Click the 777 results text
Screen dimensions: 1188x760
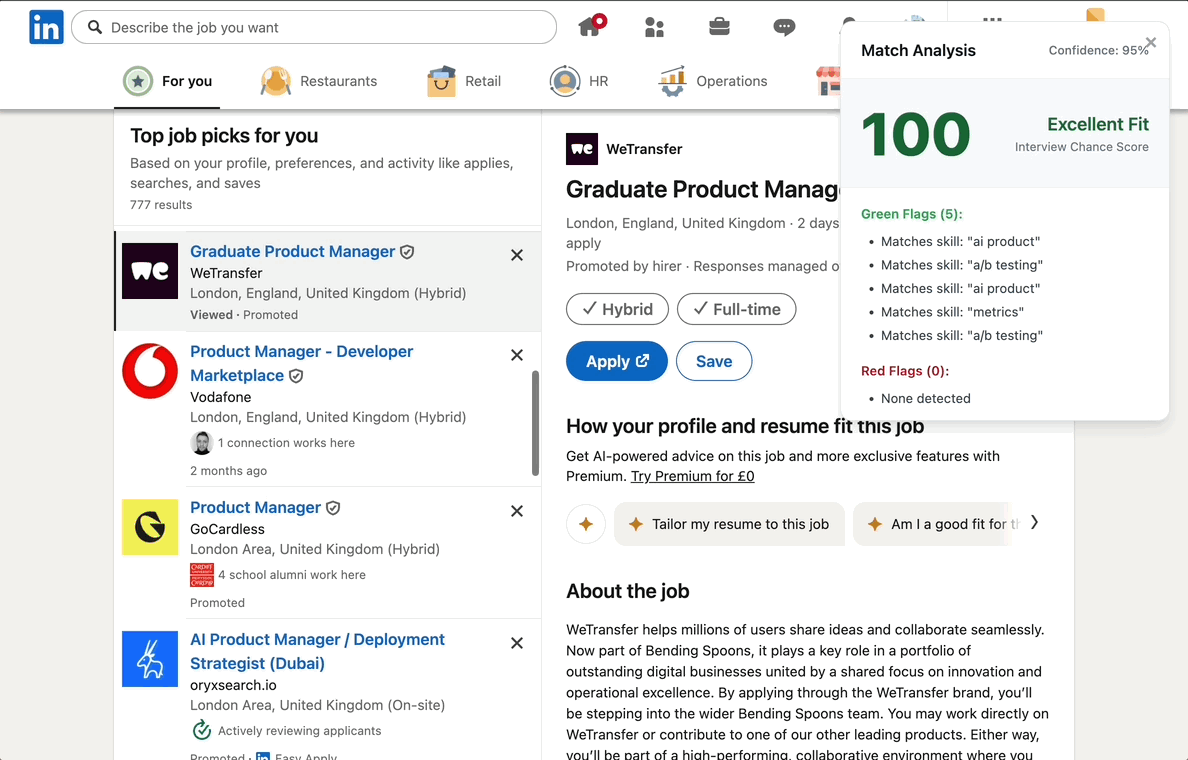[x=161, y=205]
